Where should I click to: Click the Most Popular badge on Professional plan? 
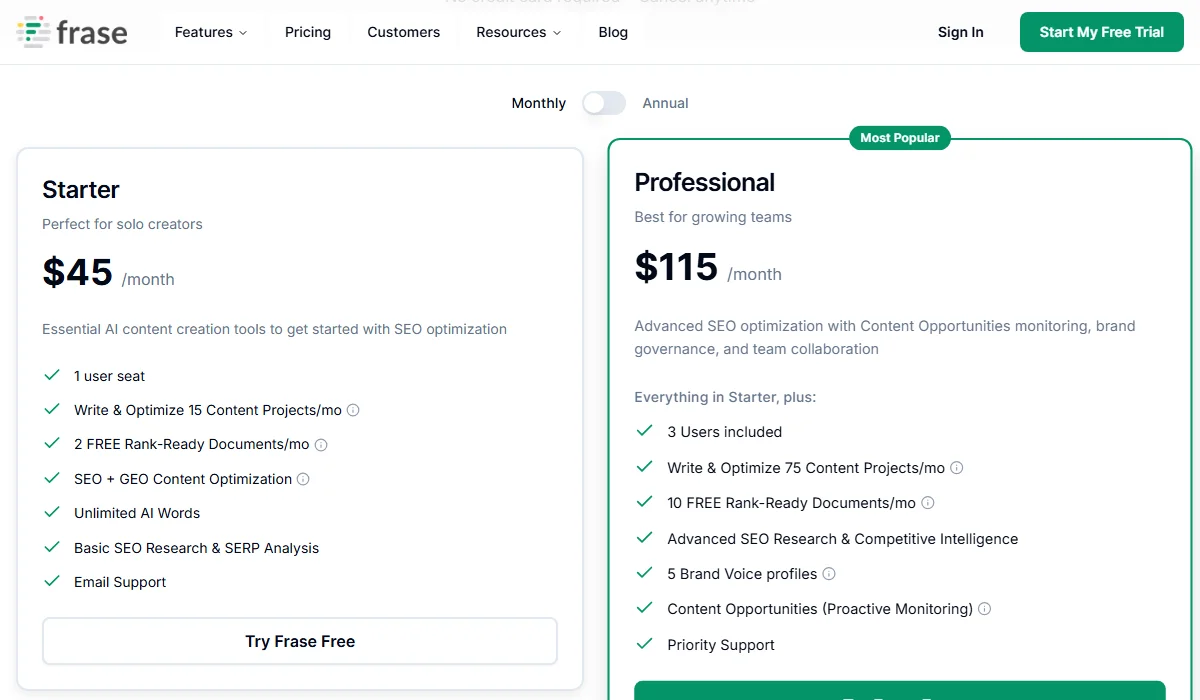click(899, 137)
